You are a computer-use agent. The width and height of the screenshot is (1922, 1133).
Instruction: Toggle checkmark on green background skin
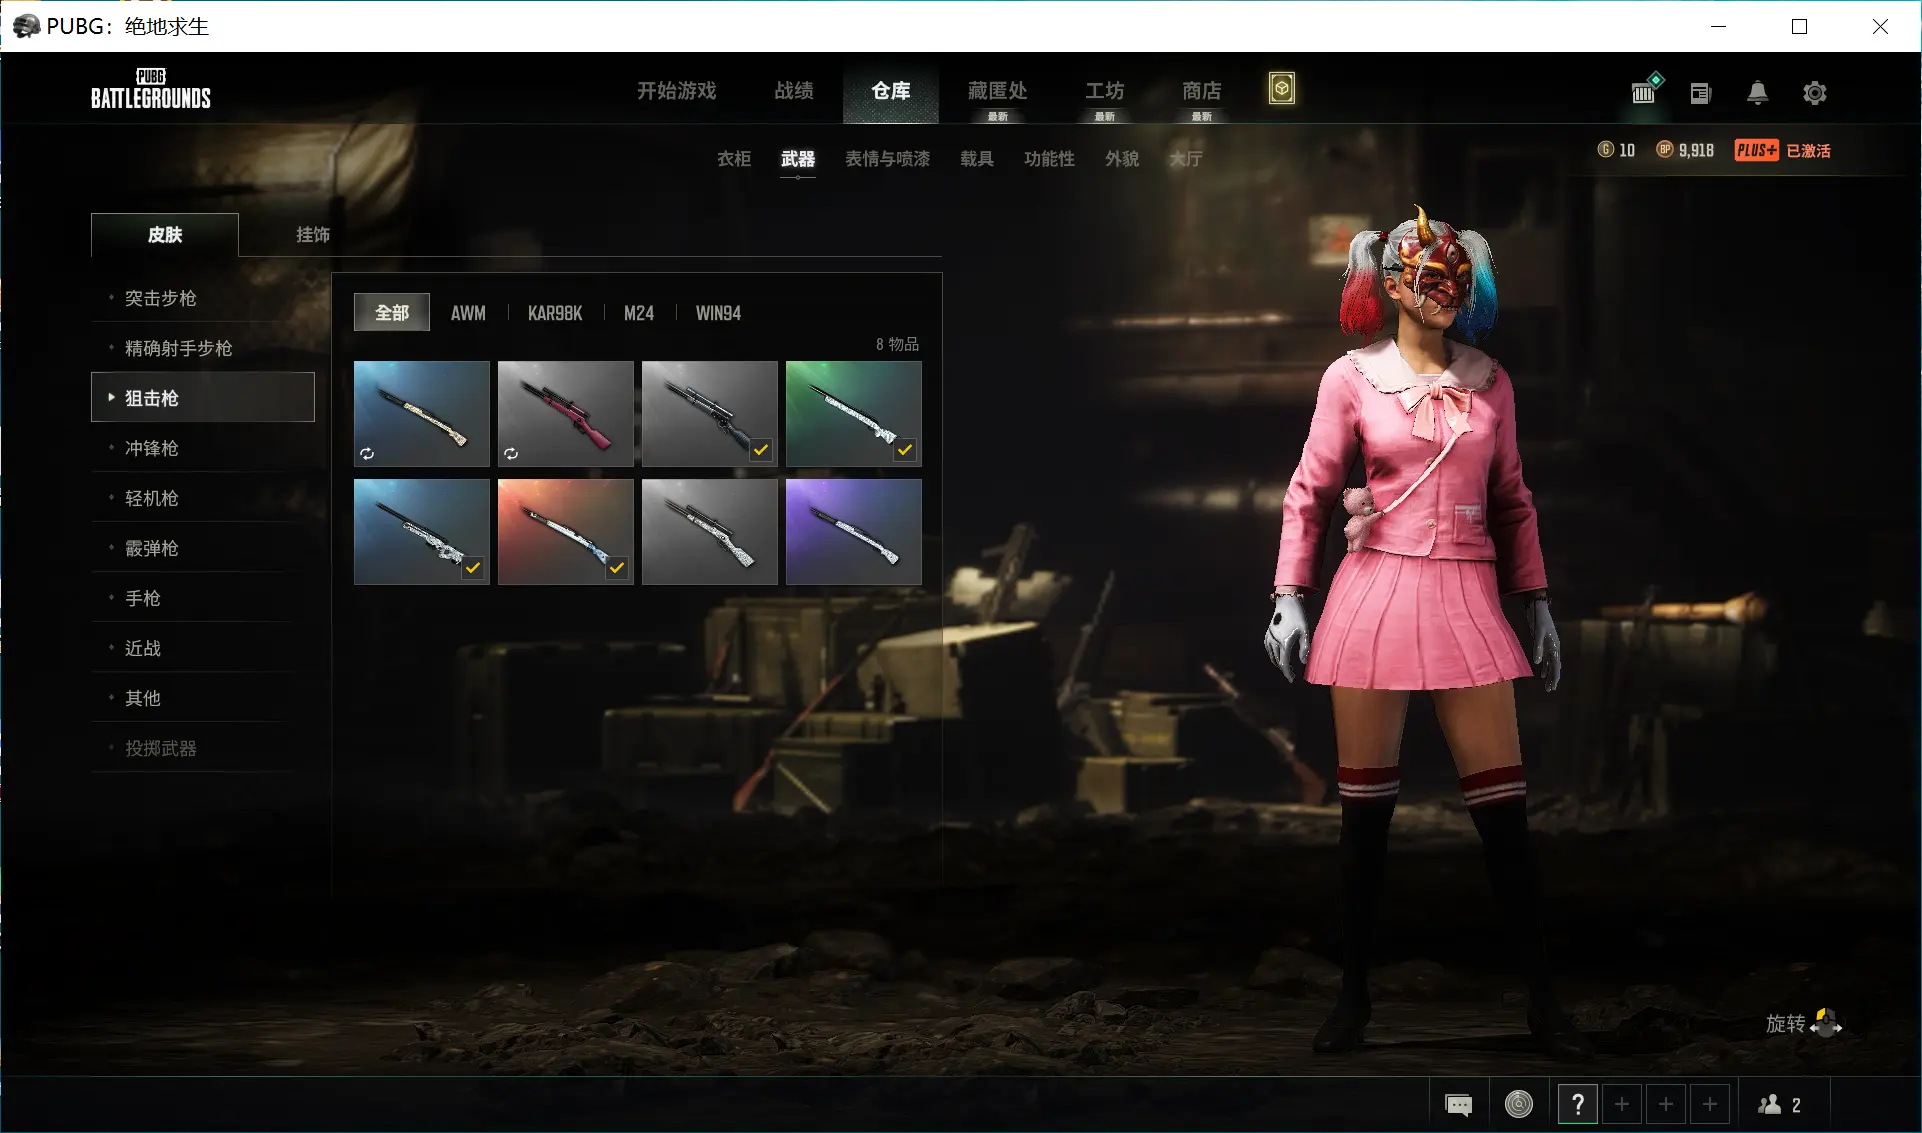[905, 450]
